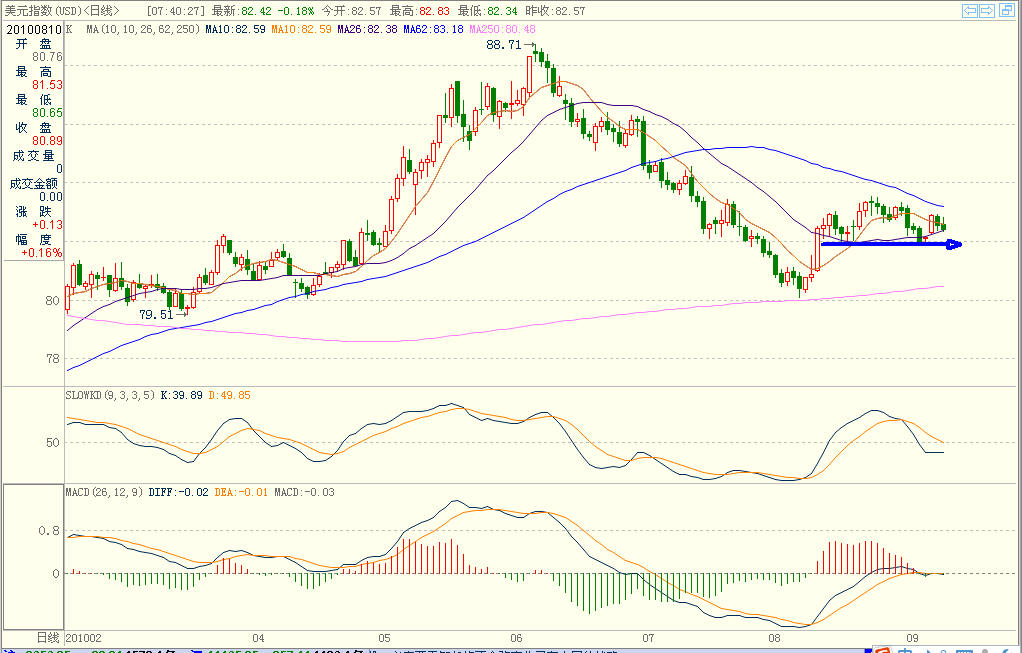Click the side panel 最高 value 81.53
The image size is (1022, 653).
48,85
